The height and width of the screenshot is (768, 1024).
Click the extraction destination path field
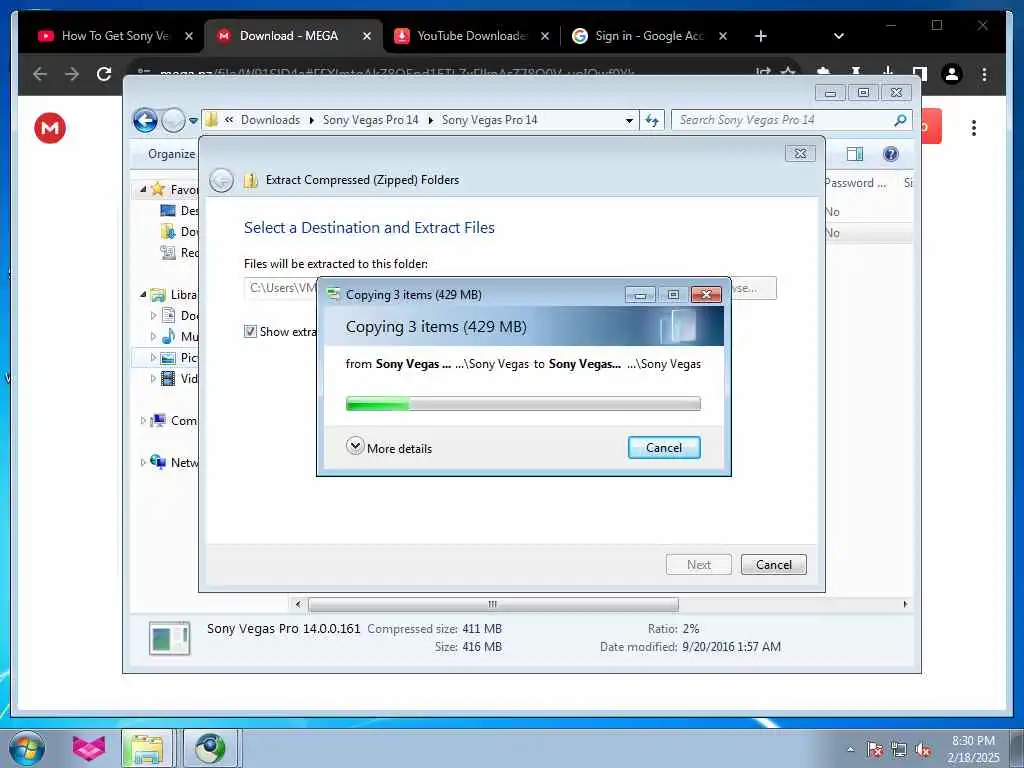click(x=281, y=288)
